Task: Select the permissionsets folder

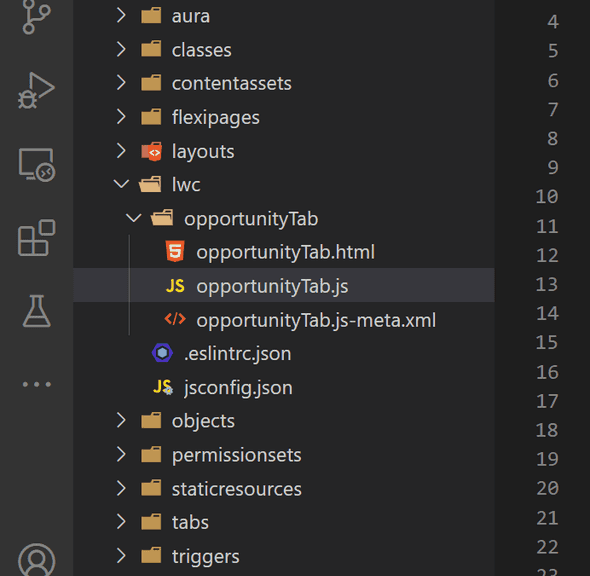Action: (284, 454)
